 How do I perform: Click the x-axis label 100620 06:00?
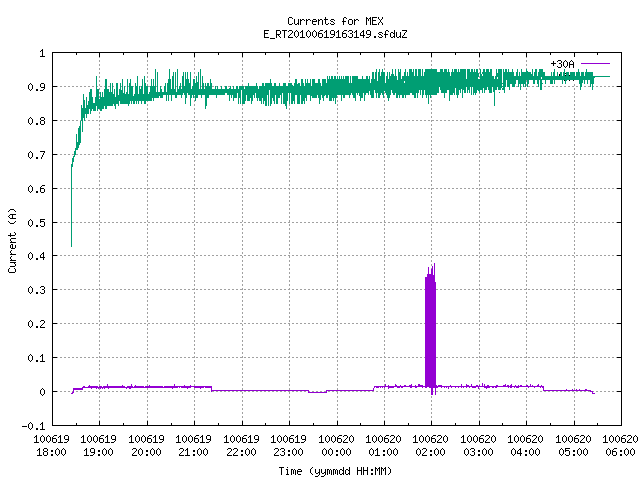click(620, 446)
